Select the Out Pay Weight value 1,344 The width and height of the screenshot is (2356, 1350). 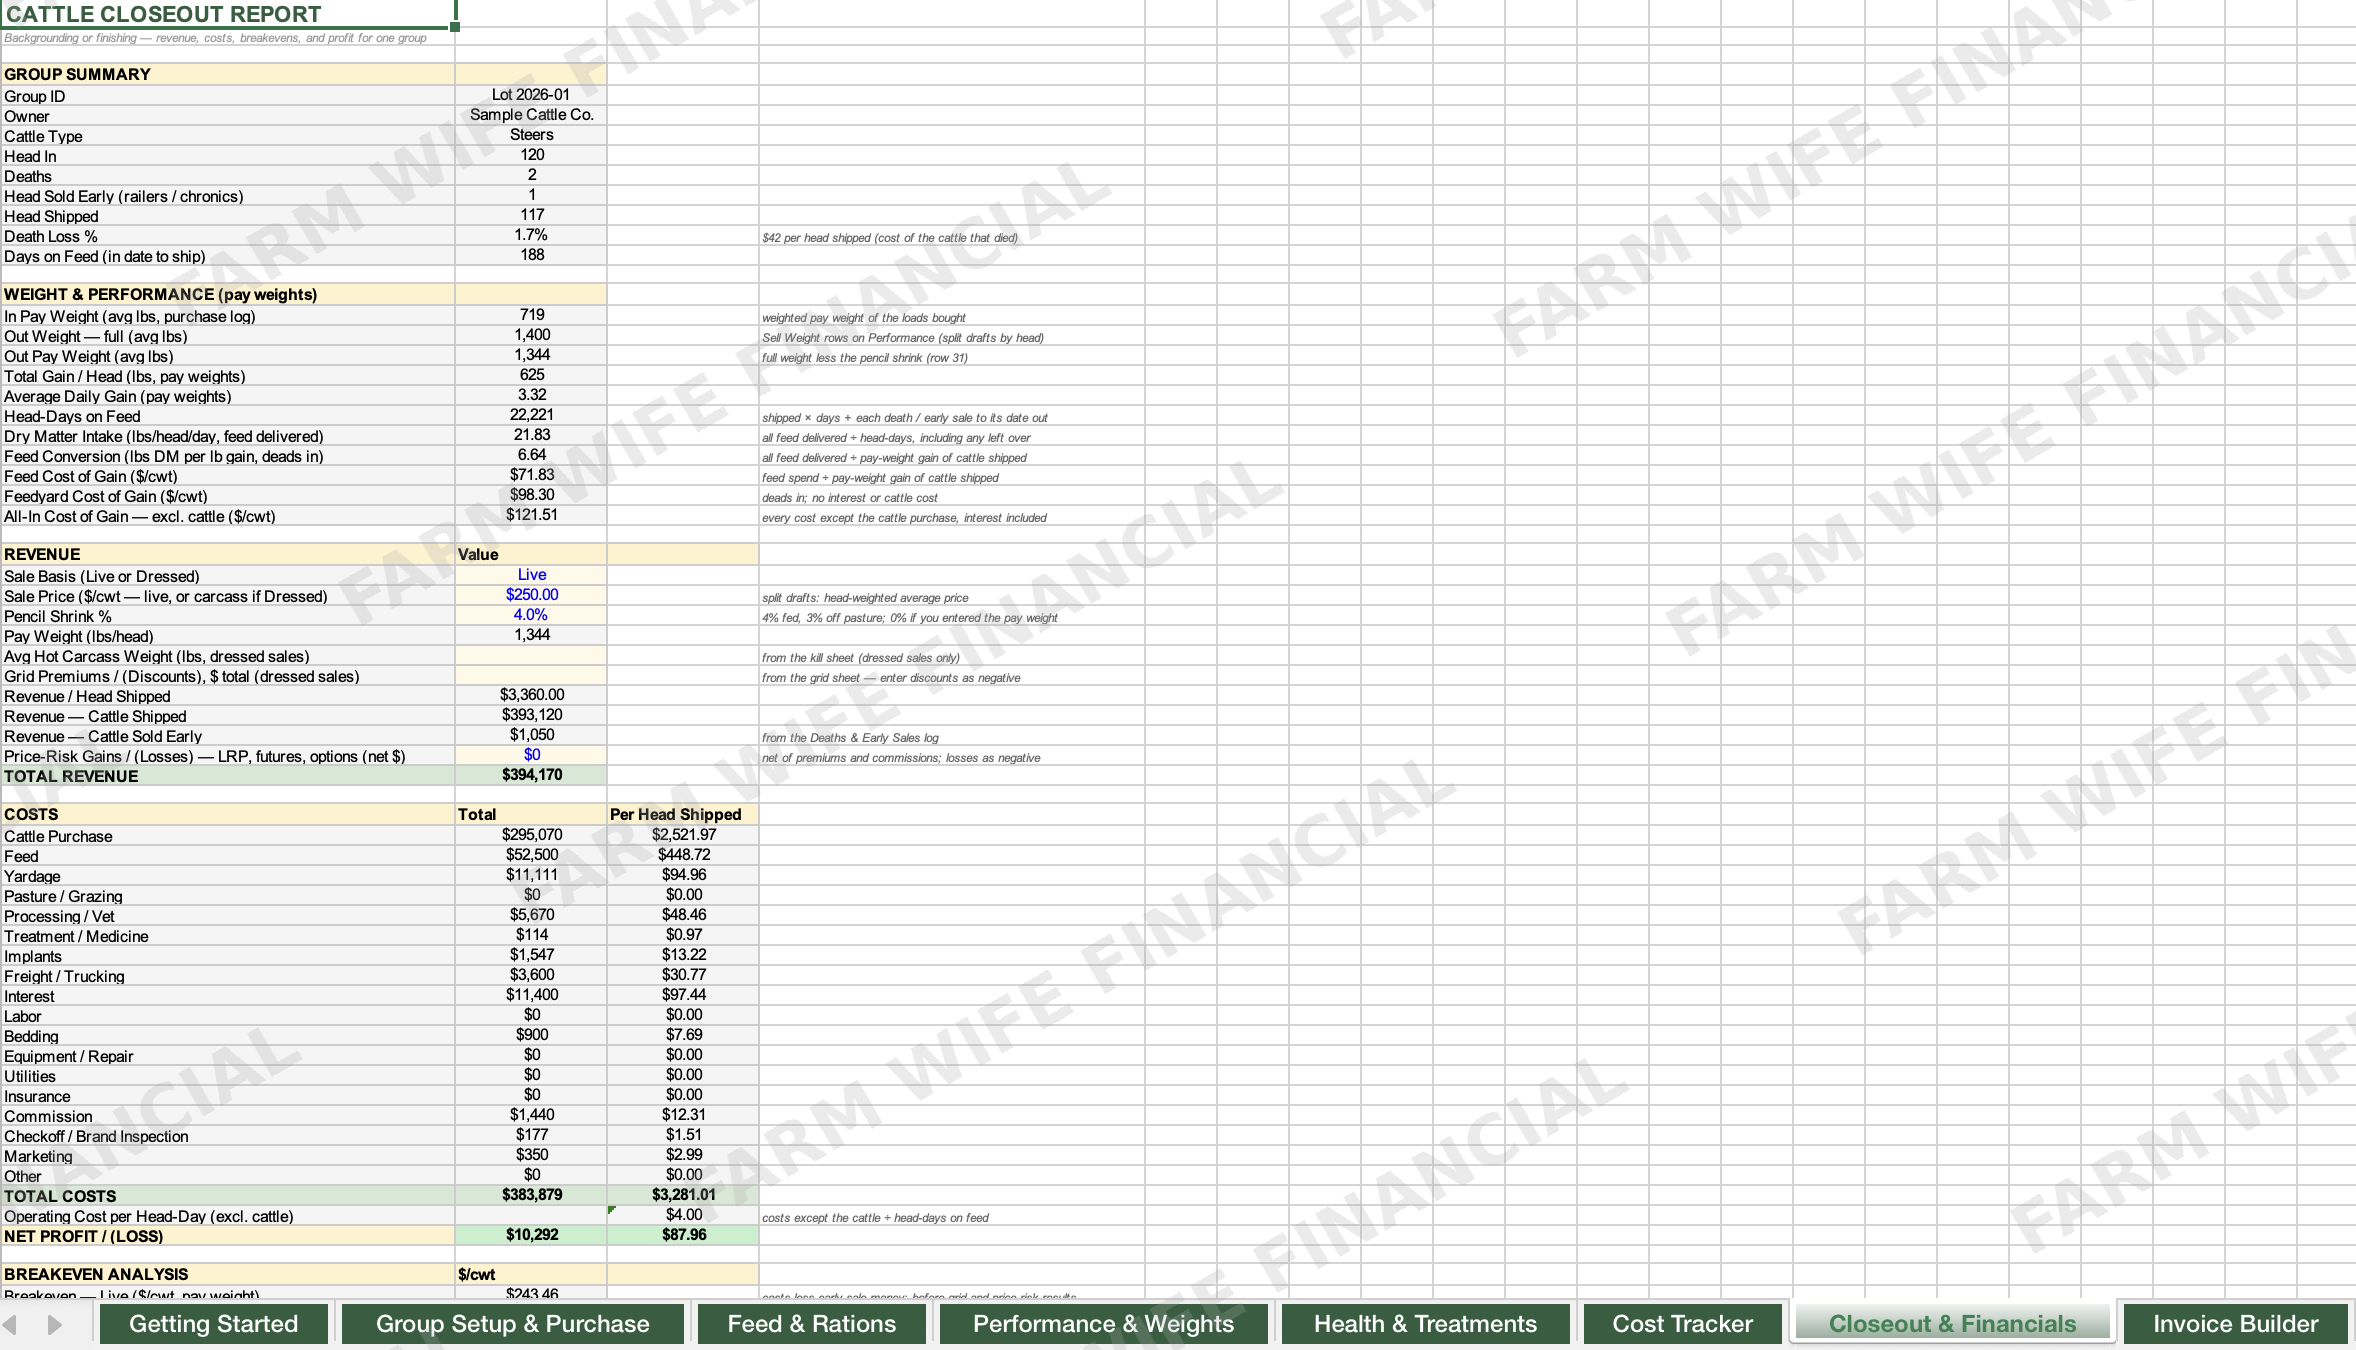(x=531, y=355)
